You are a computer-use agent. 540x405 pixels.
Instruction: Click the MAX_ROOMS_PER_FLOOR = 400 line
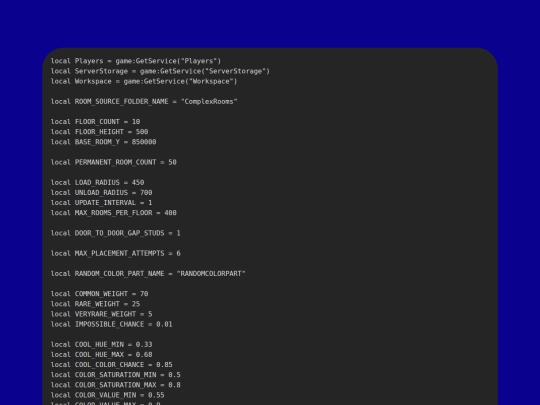coord(114,213)
